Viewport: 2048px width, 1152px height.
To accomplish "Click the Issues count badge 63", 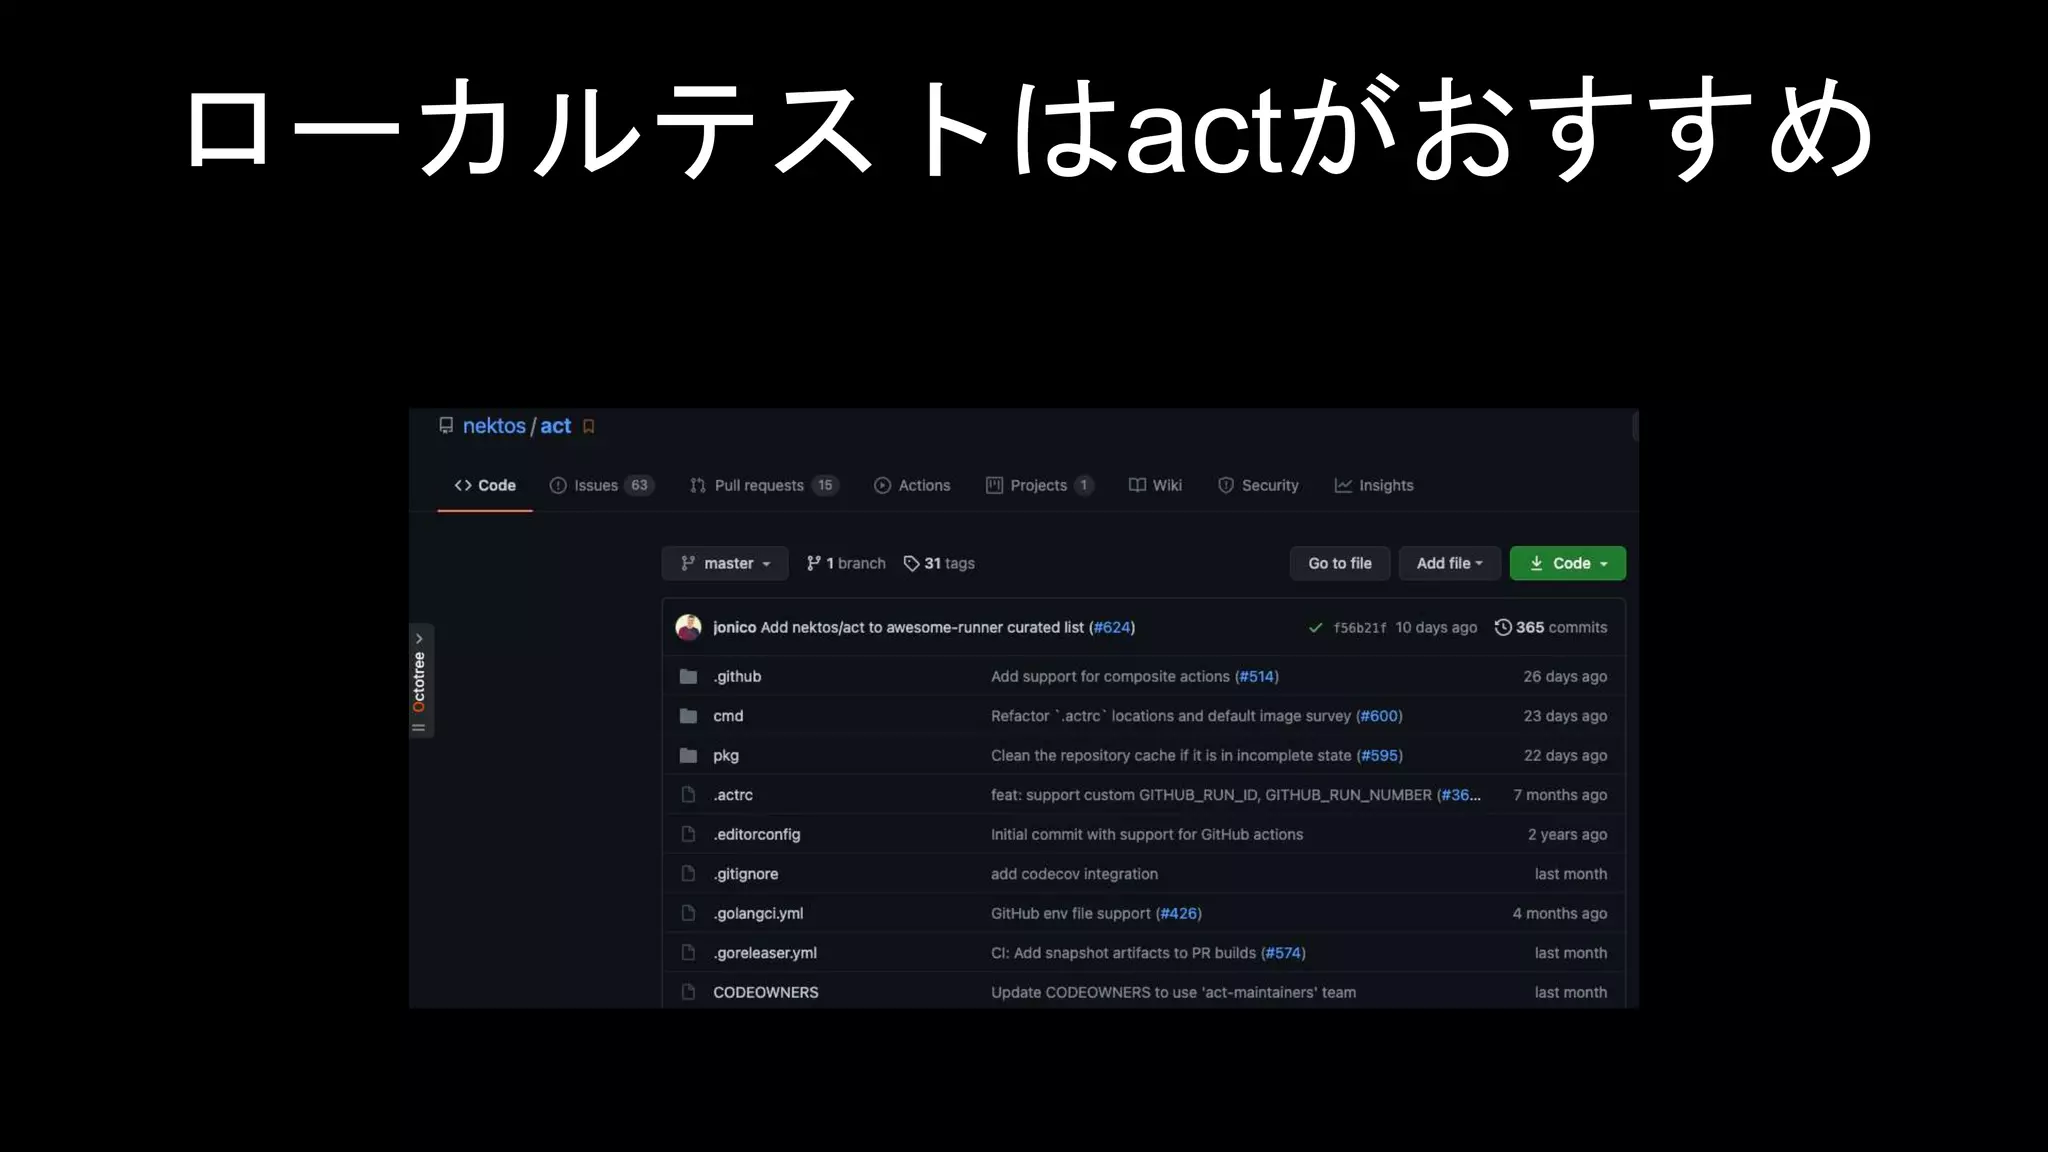I will (639, 485).
